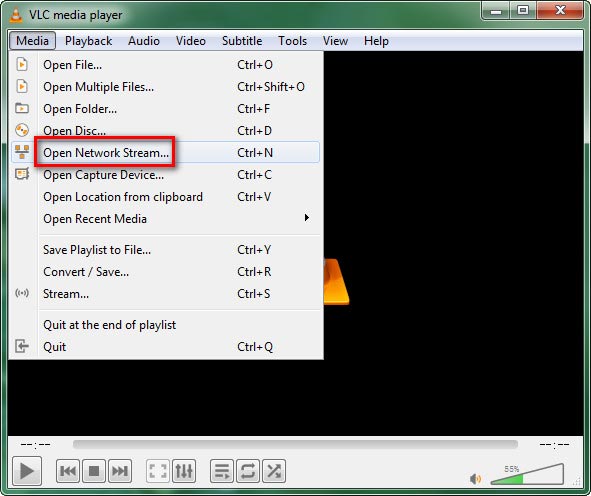Select Open Location from clipboard
Viewport: 591px width, 496px height.
pos(166,197)
